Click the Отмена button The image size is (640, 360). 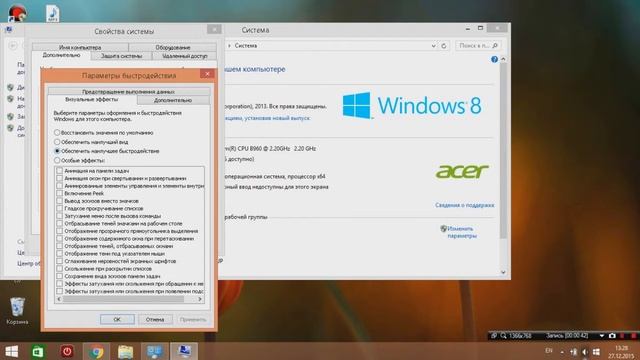point(155,319)
